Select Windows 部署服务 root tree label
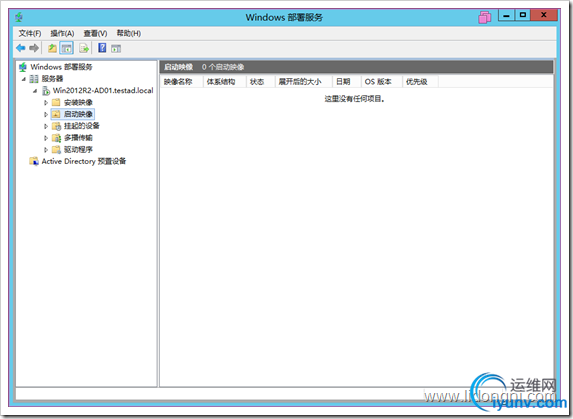 click(61, 67)
